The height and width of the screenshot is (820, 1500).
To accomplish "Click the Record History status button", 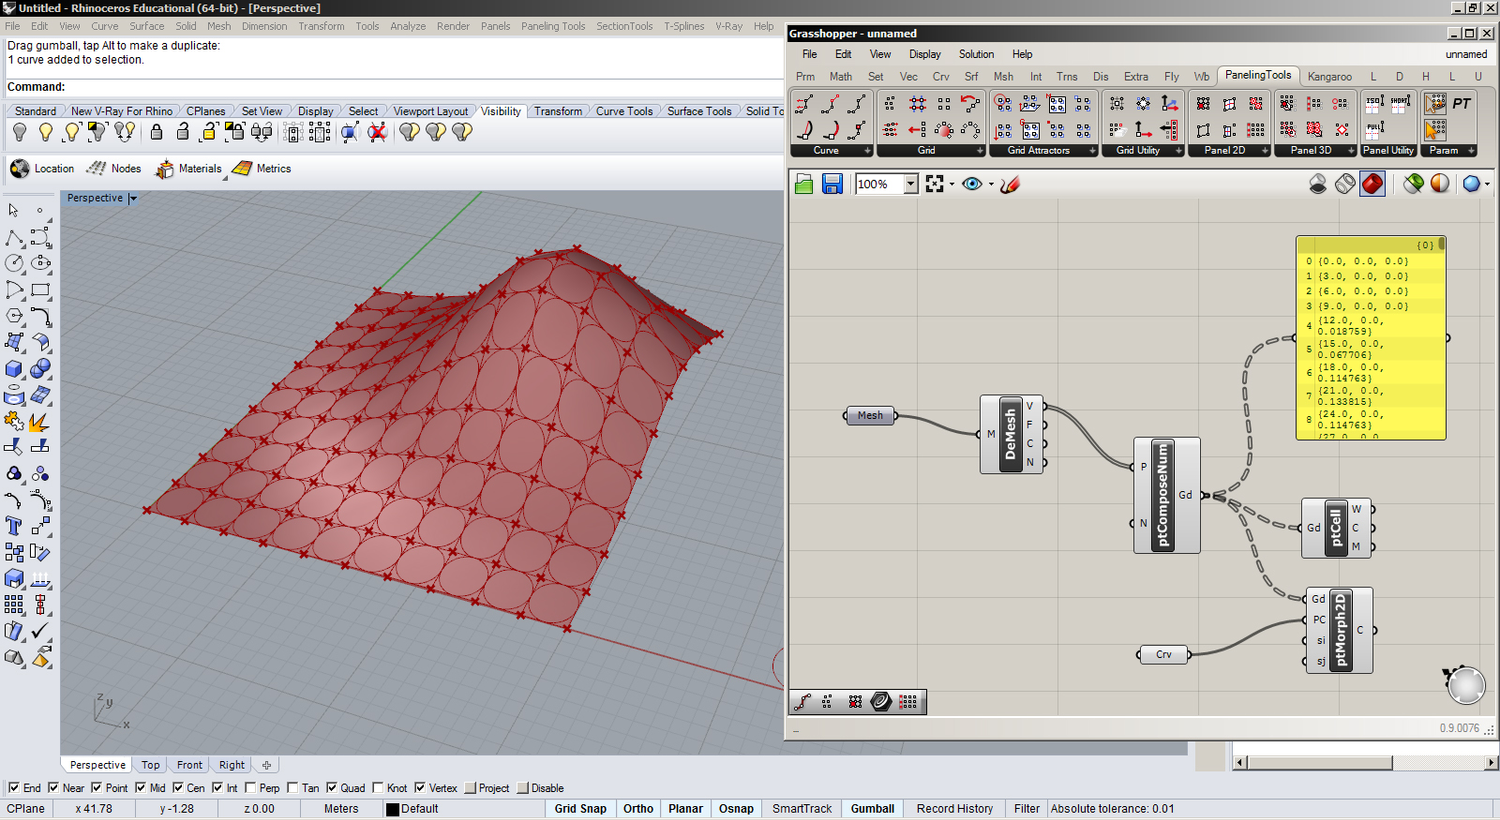I will tap(955, 809).
